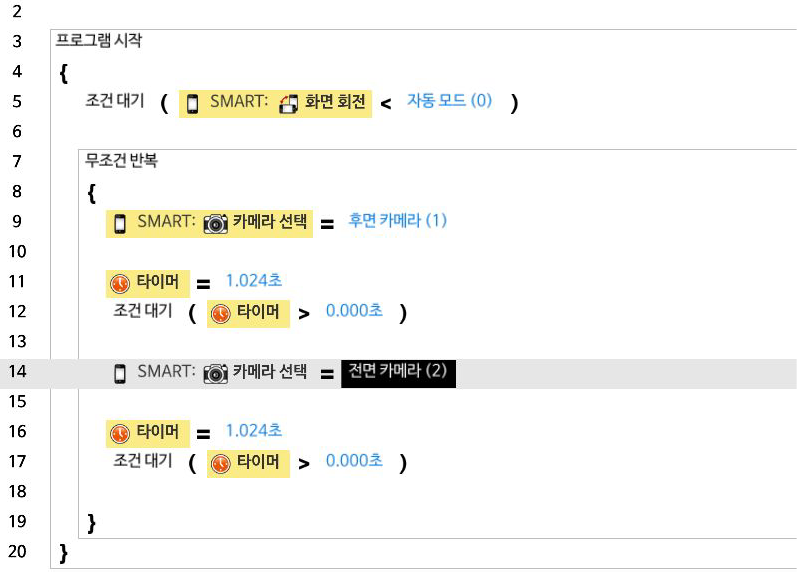Click the less-than operator on line 5

(386, 104)
